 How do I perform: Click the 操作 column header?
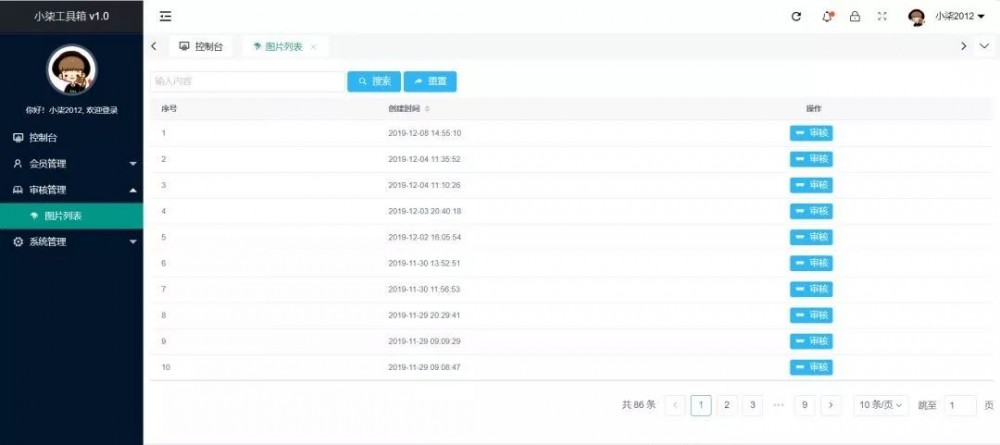tap(814, 109)
